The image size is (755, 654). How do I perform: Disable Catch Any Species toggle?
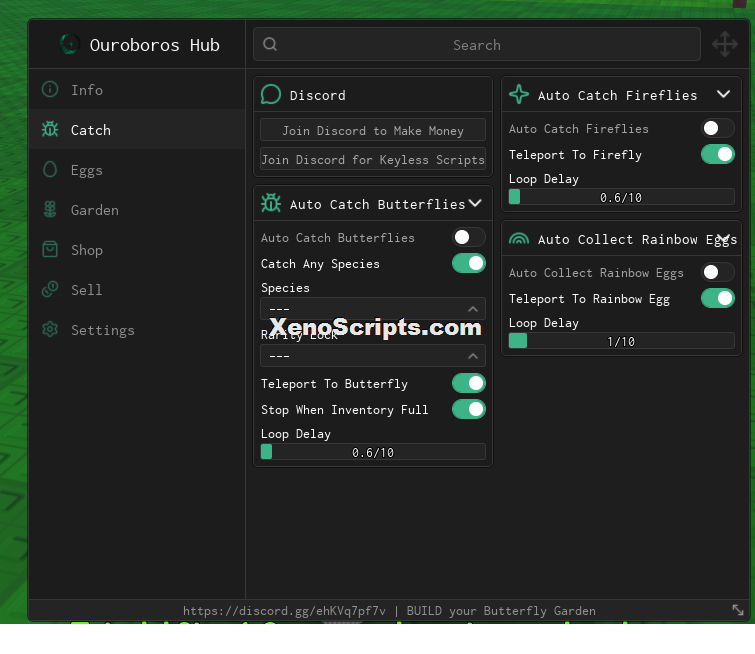[469, 263]
